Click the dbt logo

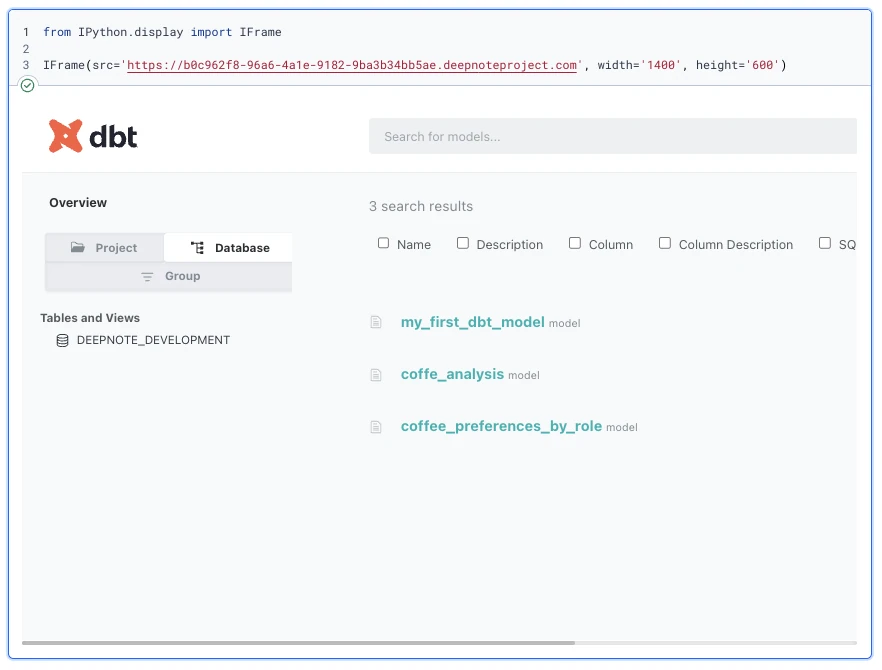(x=93, y=136)
